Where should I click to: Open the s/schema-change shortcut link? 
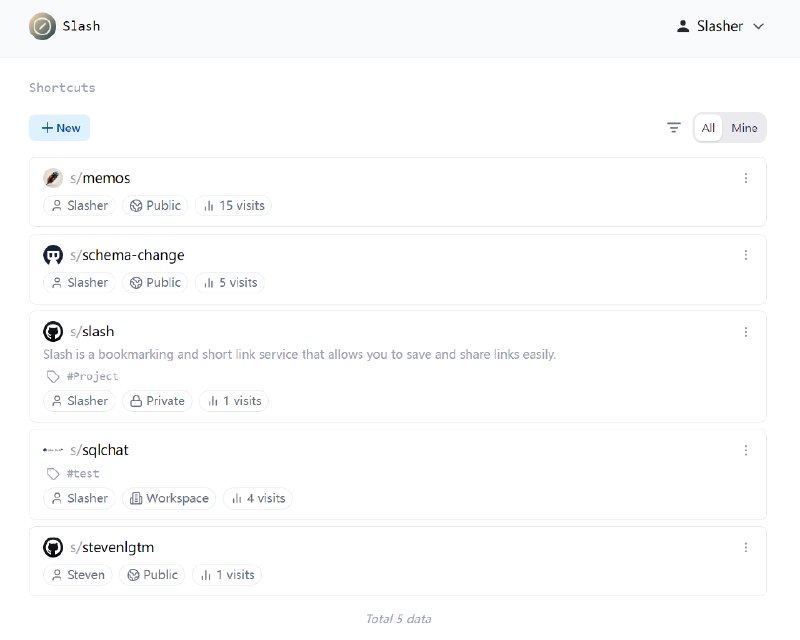coord(127,255)
